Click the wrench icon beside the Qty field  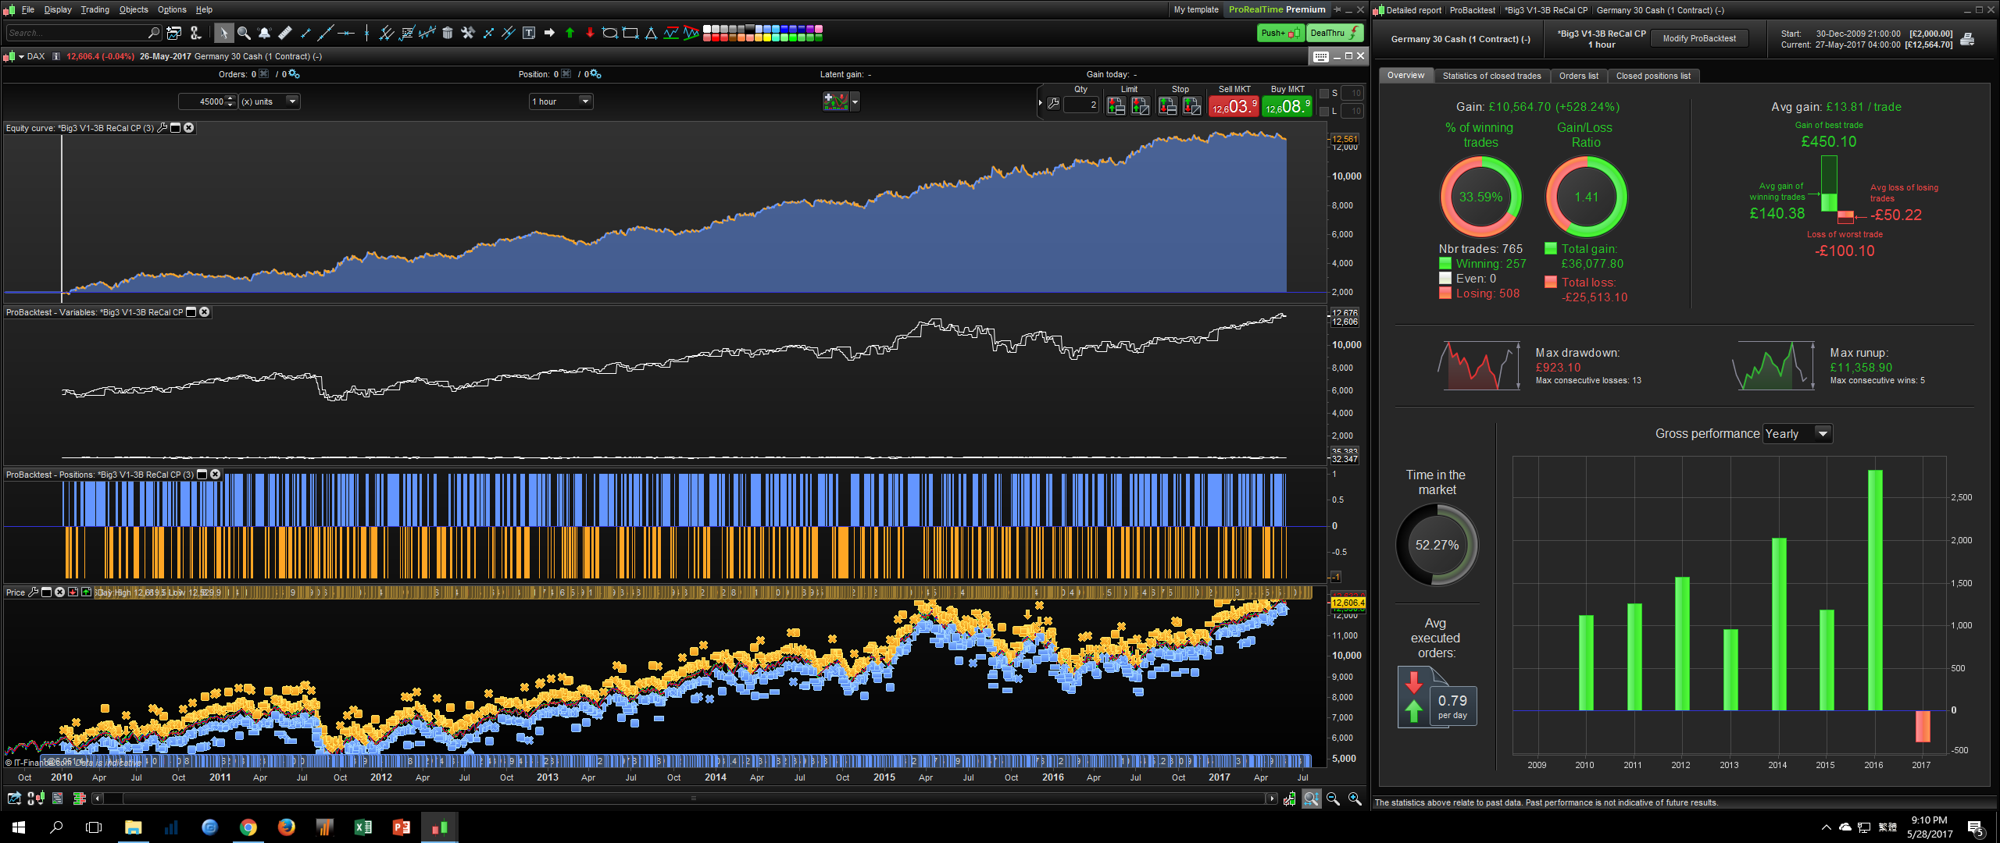coord(1053,104)
